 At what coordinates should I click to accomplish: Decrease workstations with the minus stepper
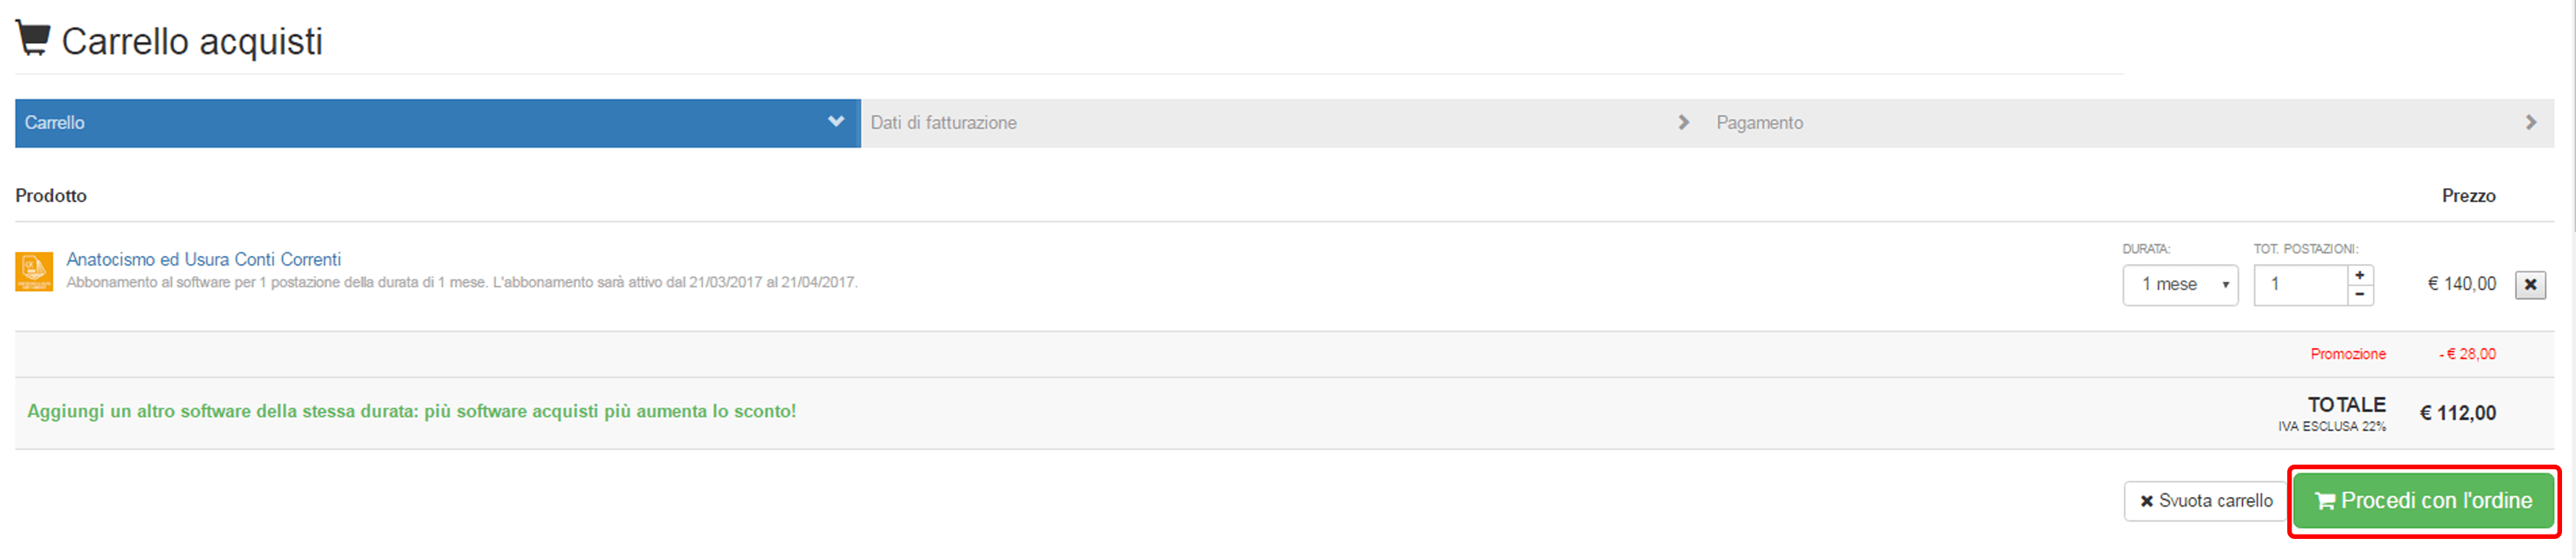tap(2360, 295)
